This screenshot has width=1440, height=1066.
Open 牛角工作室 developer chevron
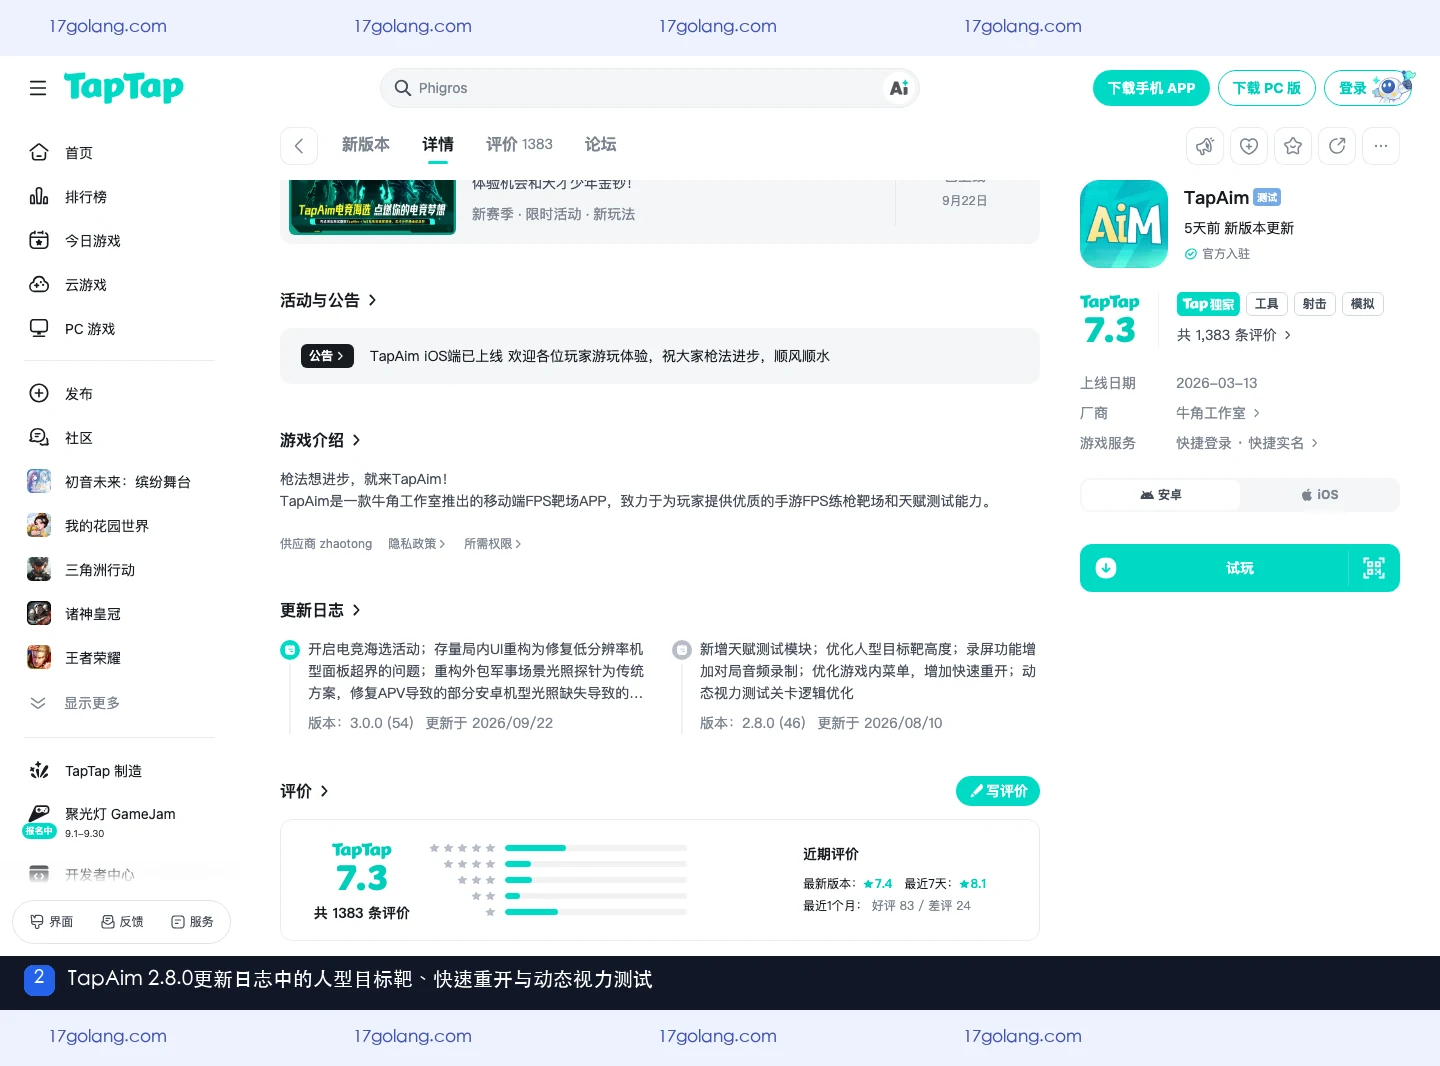point(1256,413)
